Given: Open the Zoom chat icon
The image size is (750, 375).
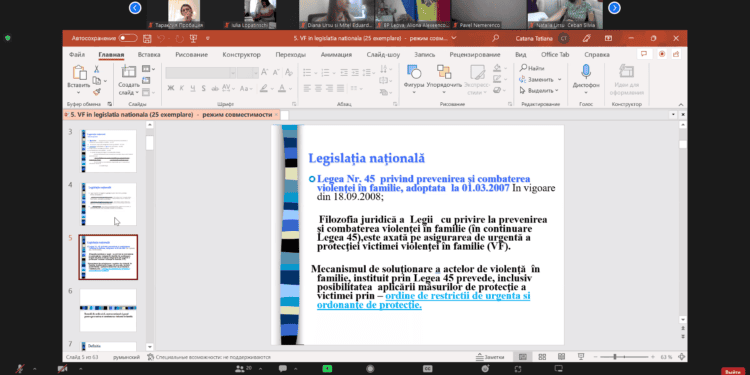Looking at the screenshot, I should point(283,368).
